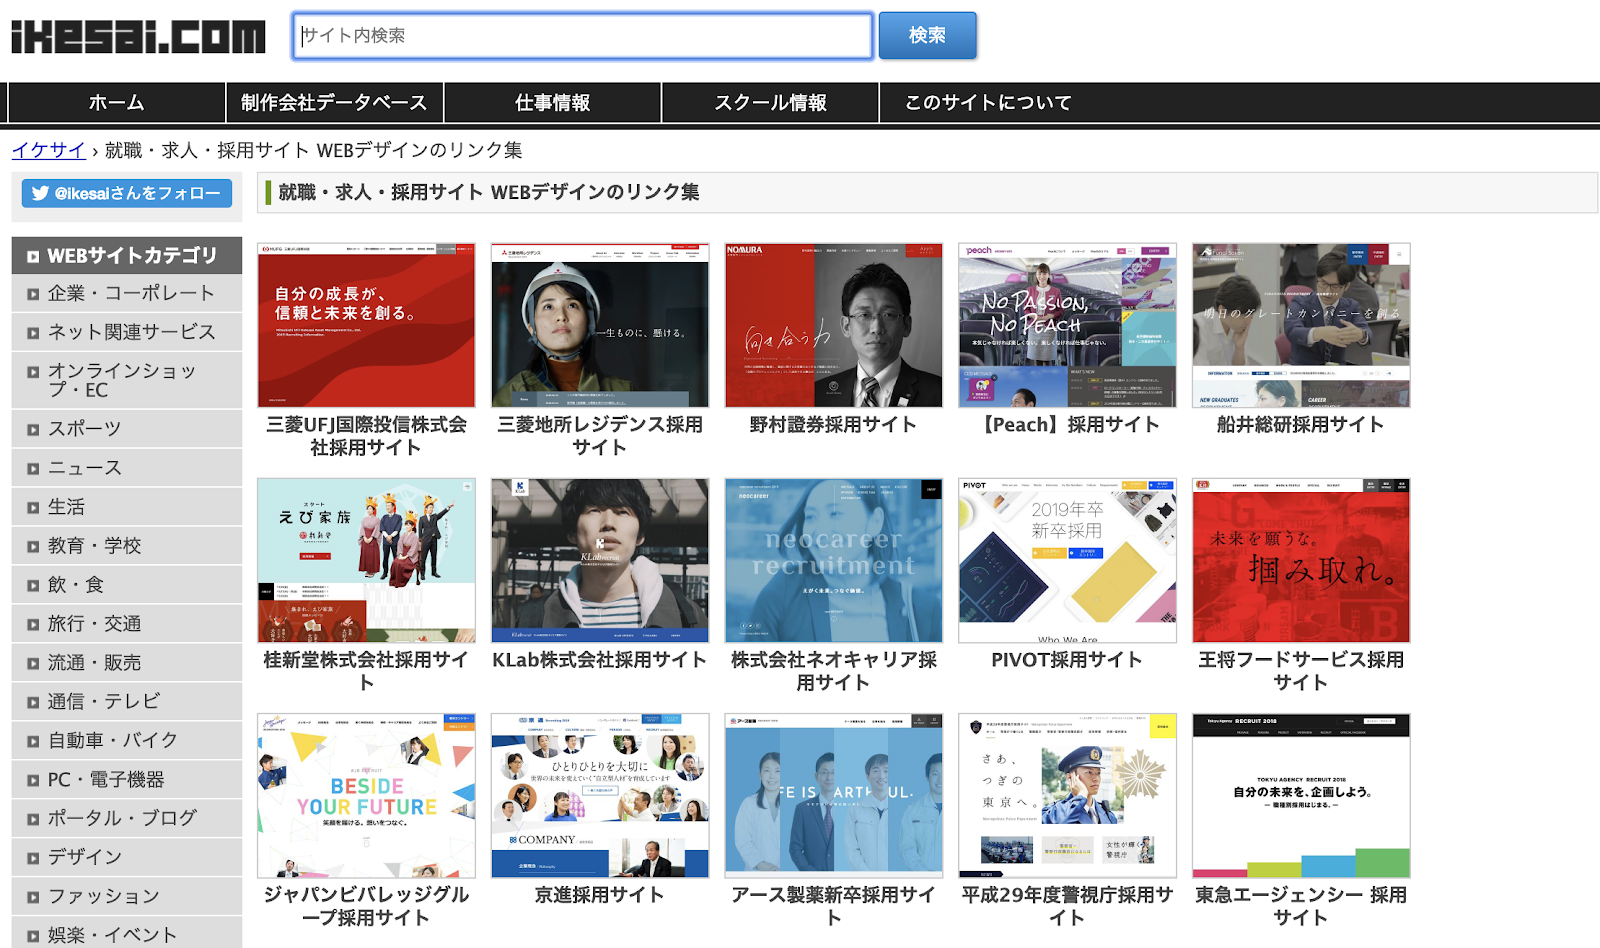Open ジャパンビバレッジ site thumbnail
The width and height of the screenshot is (1600, 948).
pyautogui.click(x=366, y=795)
